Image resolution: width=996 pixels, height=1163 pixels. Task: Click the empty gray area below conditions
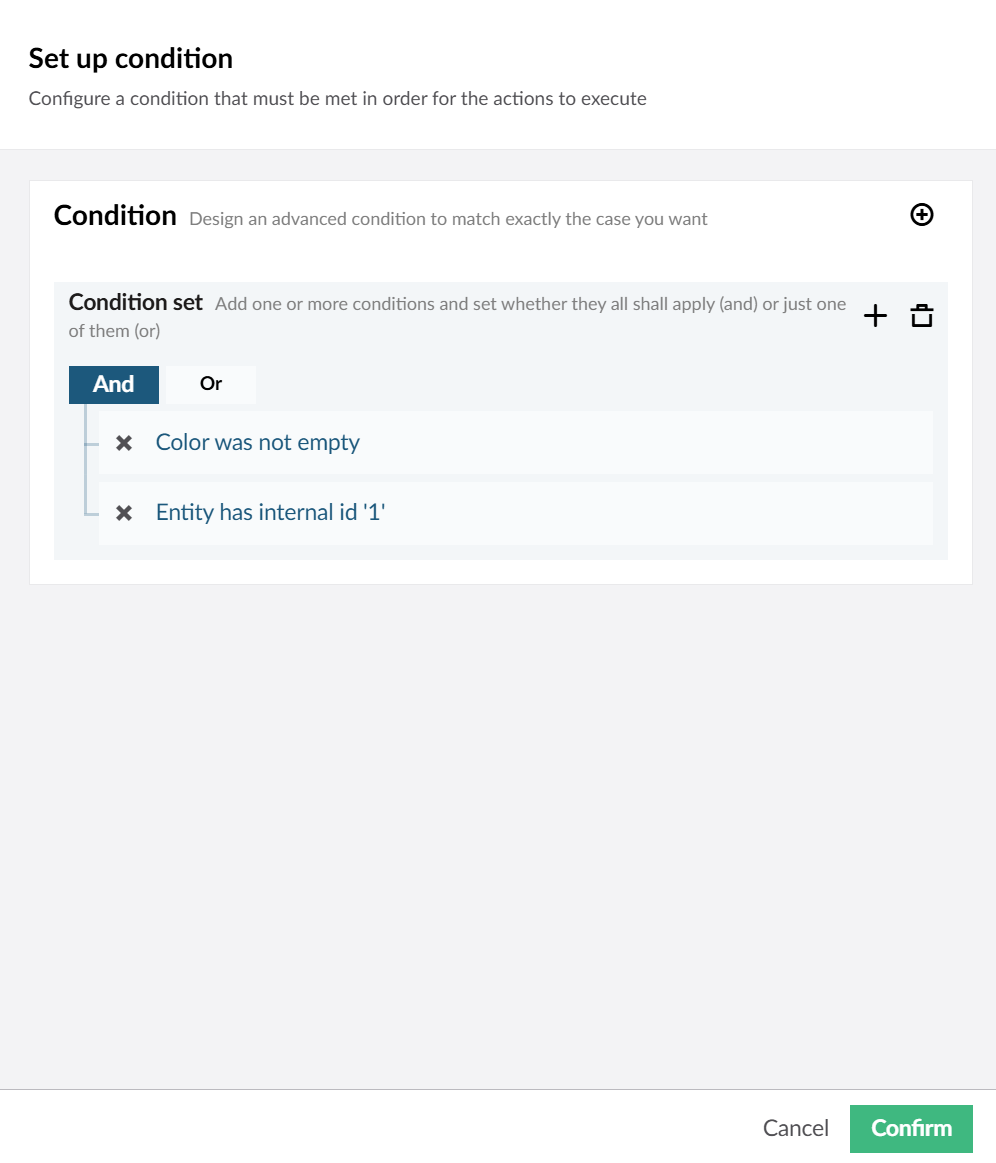(x=498, y=831)
